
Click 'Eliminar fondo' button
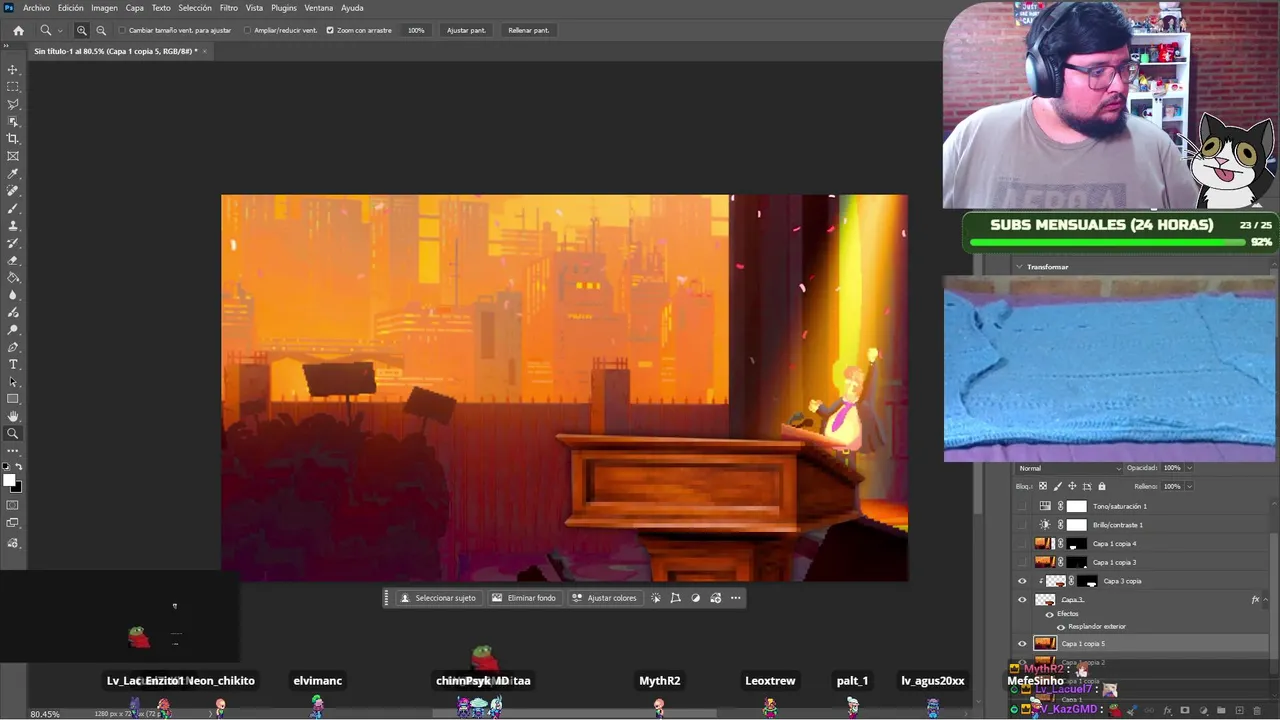click(524, 598)
